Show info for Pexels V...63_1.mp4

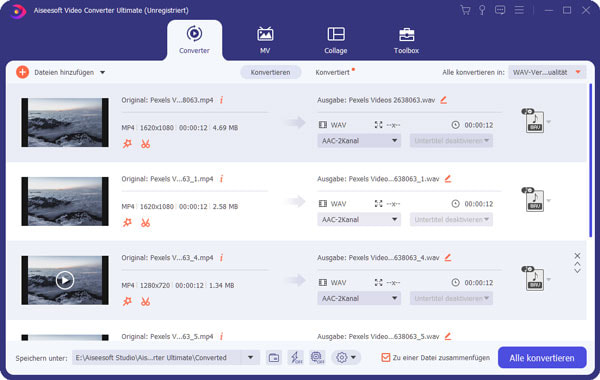click(221, 179)
